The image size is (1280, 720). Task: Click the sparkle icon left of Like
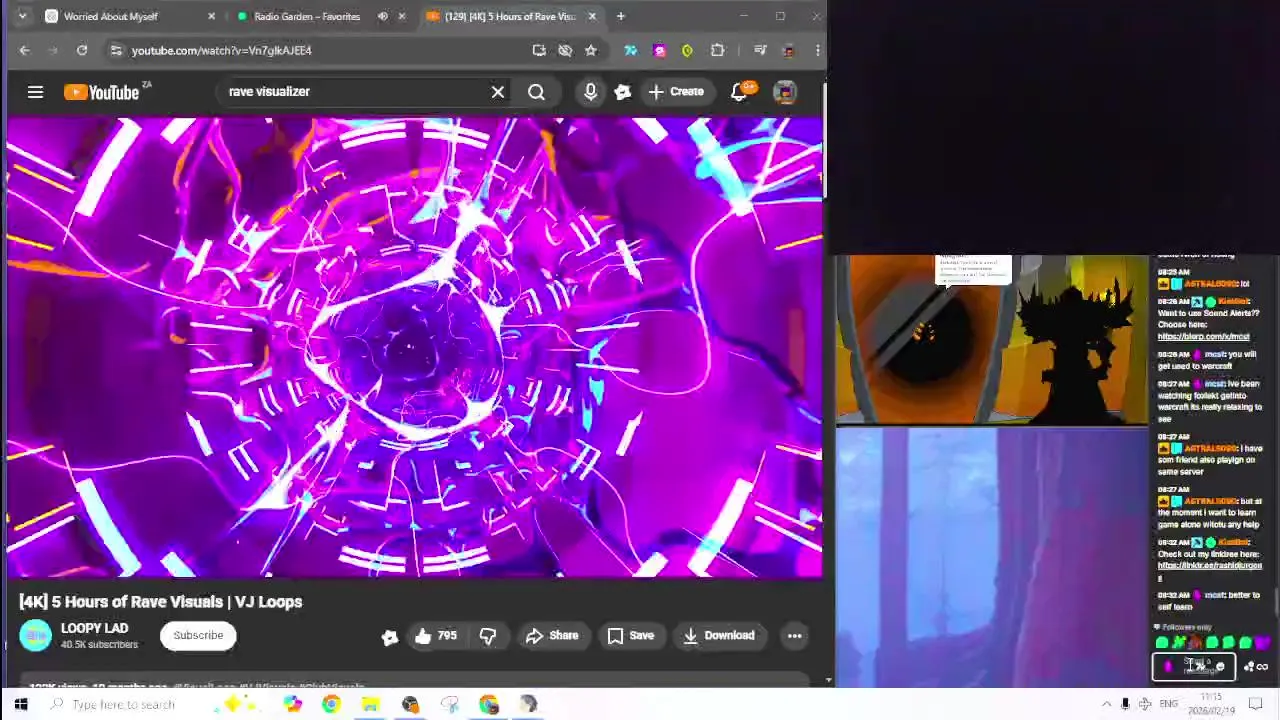pos(390,637)
